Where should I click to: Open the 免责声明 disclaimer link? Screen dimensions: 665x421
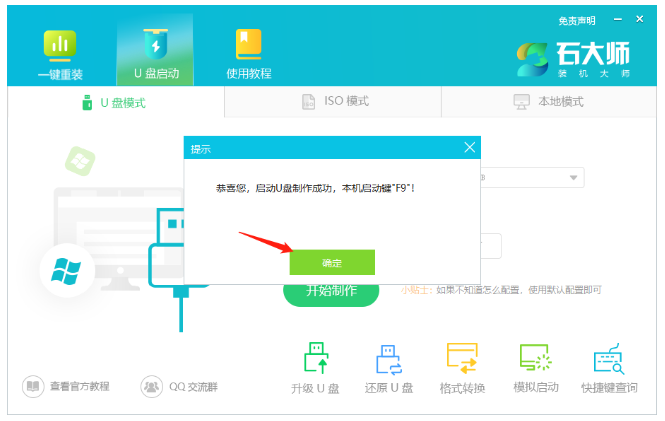[x=576, y=20]
